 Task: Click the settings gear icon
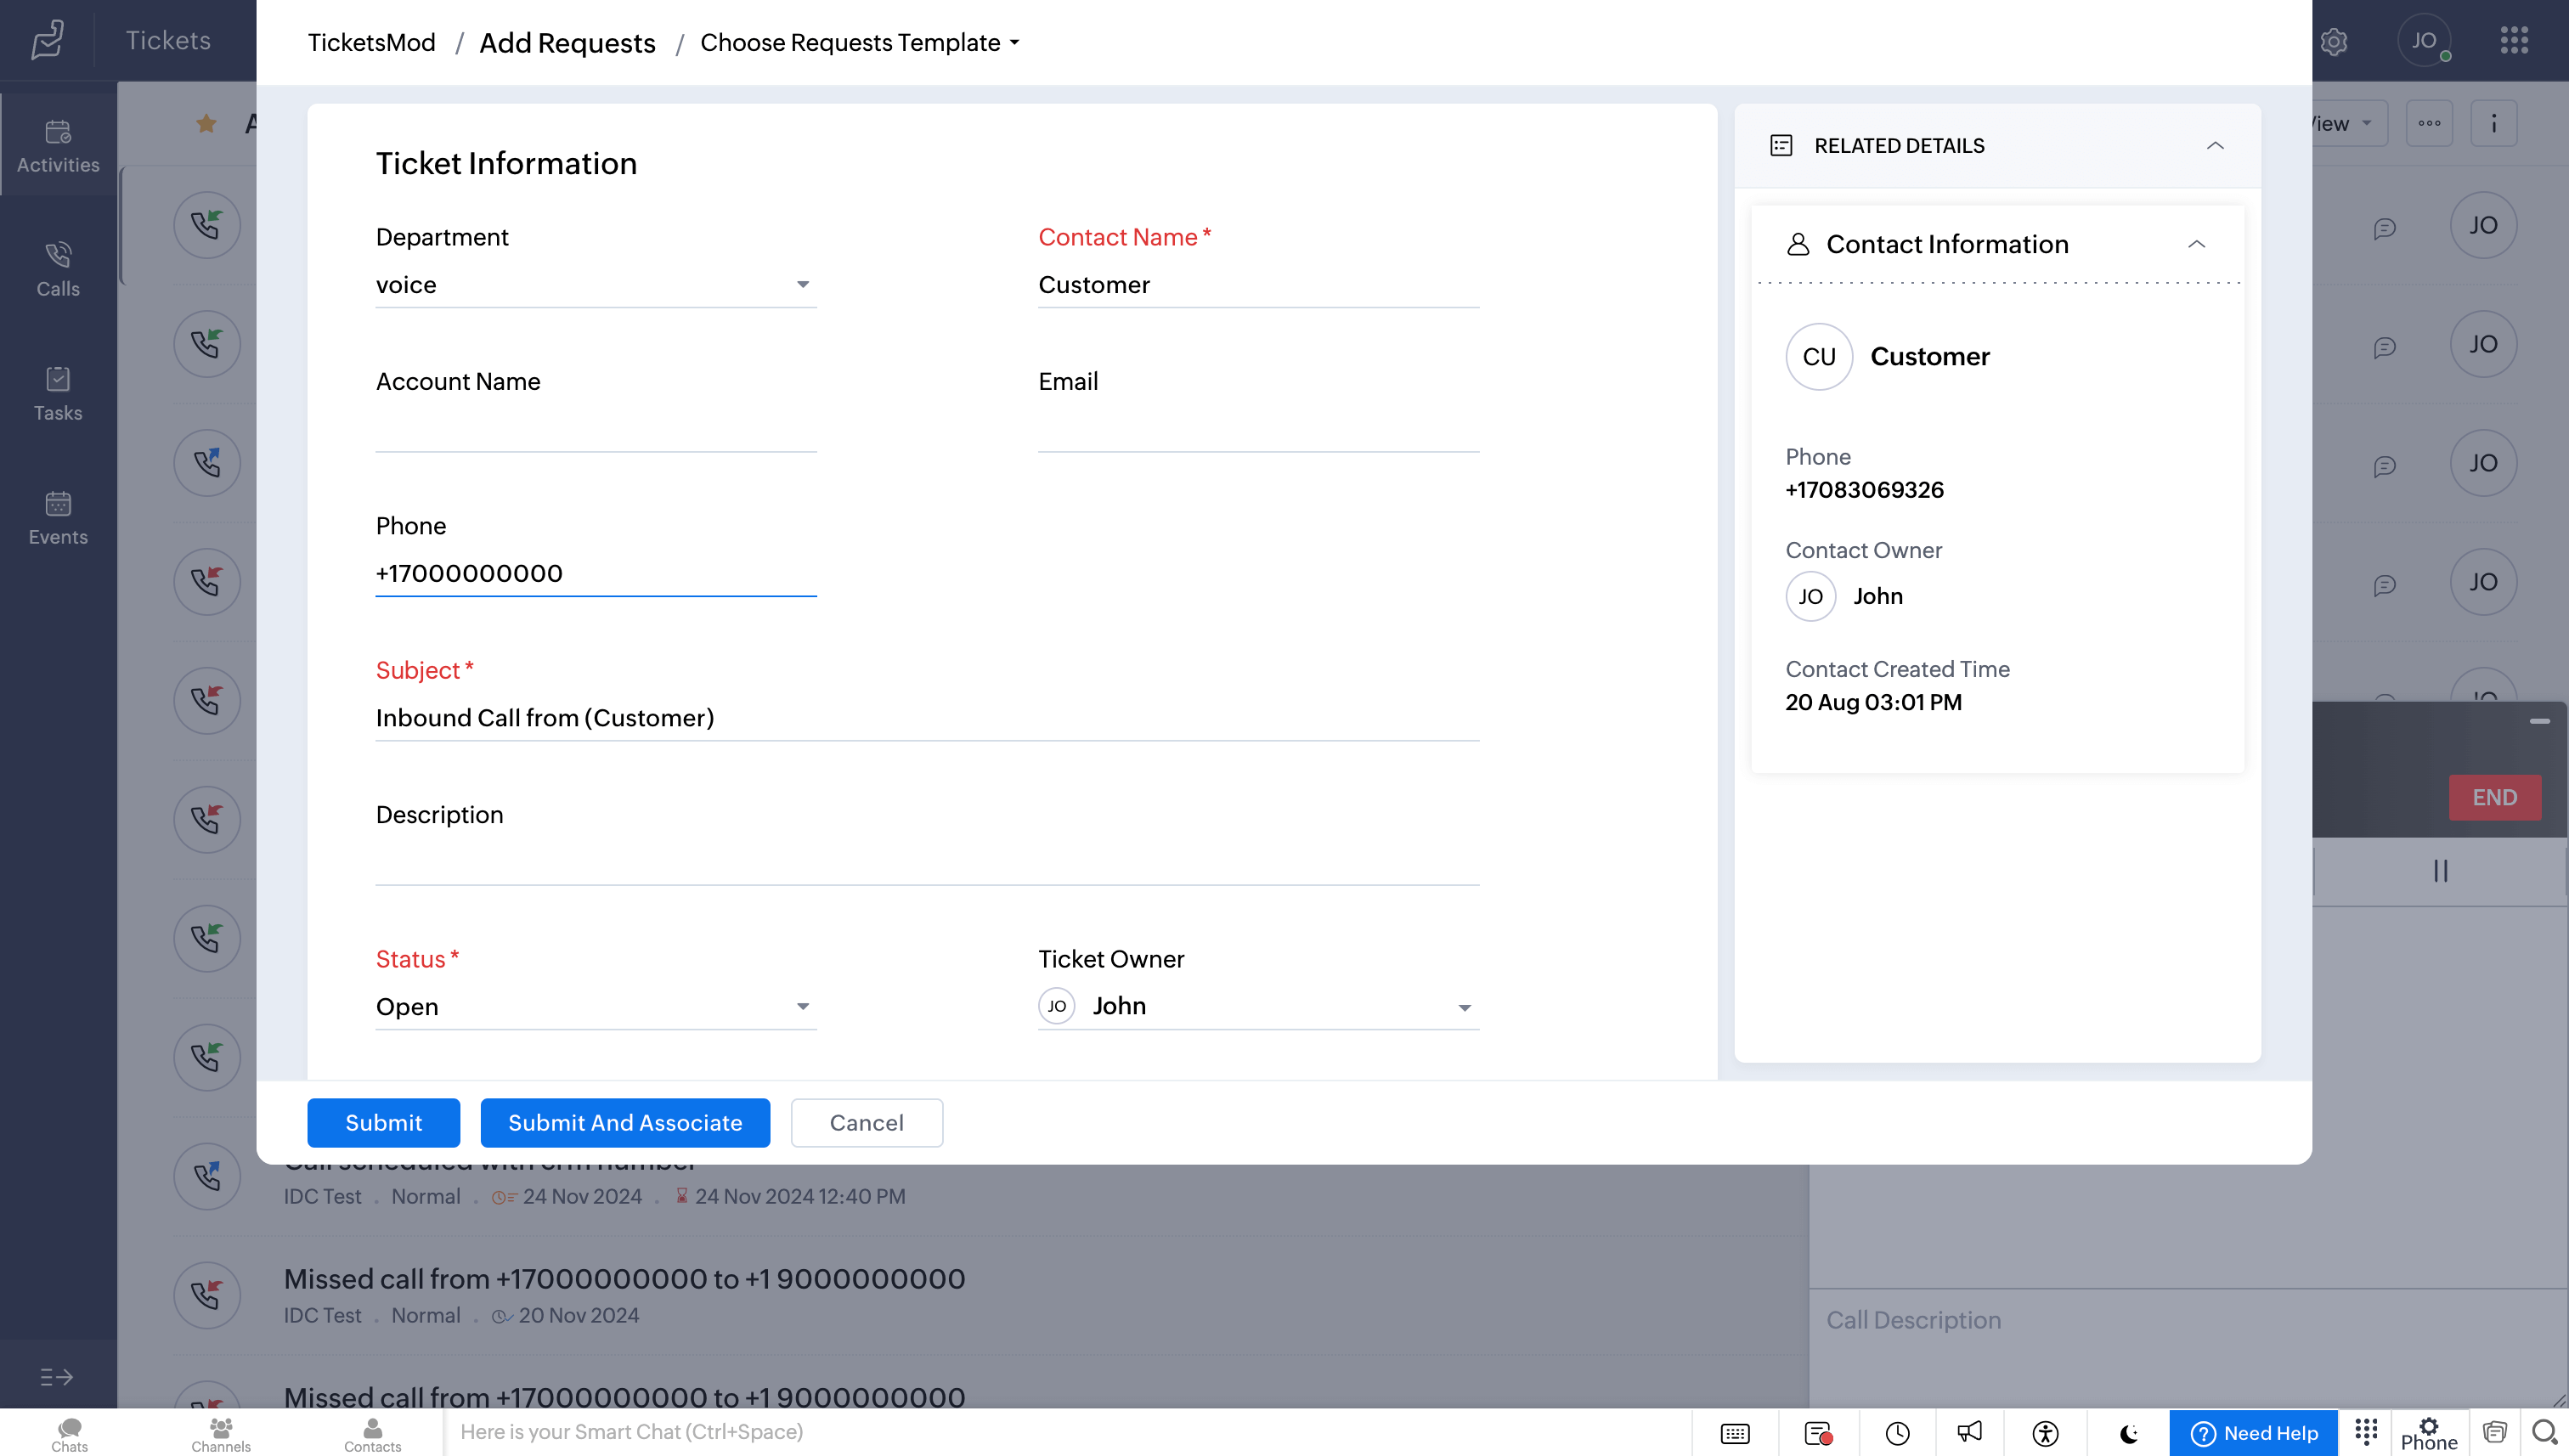click(2333, 42)
